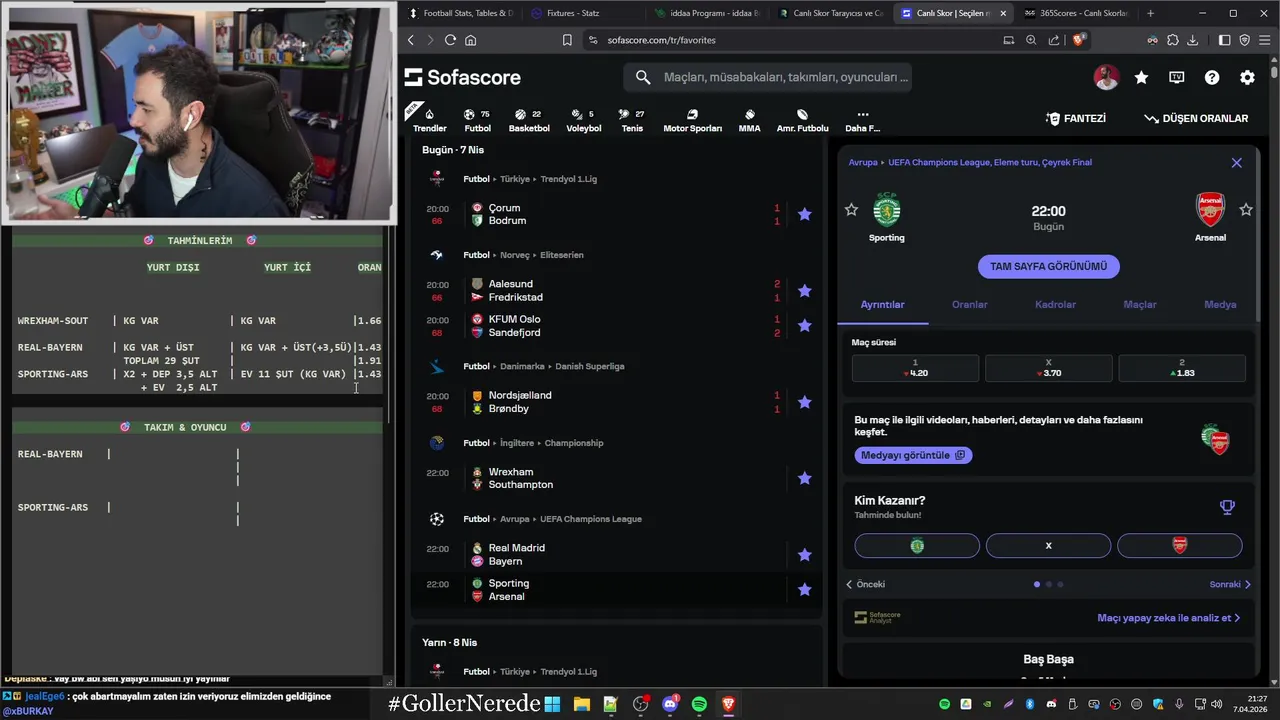Unfavorite the Wrexham vs Southampton match
Viewport: 1280px width, 720px height.
coord(804,478)
